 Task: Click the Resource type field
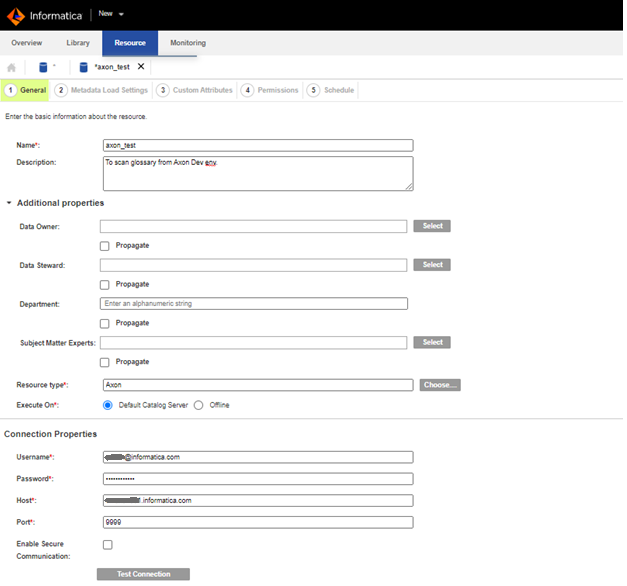click(258, 385)
